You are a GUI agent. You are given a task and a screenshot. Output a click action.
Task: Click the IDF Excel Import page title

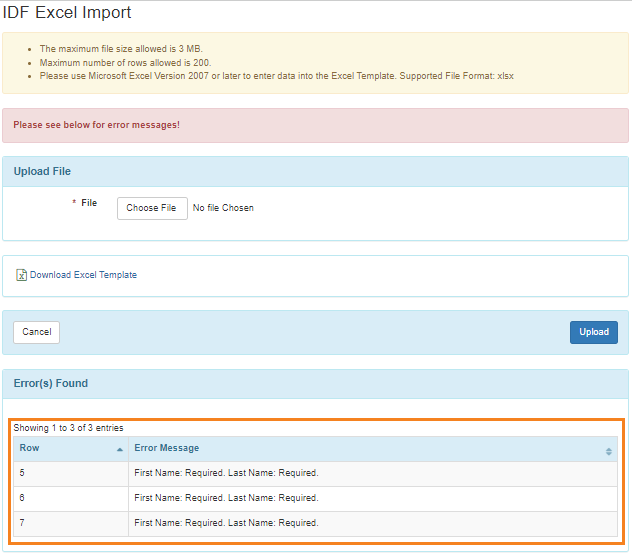click(67, 12)
